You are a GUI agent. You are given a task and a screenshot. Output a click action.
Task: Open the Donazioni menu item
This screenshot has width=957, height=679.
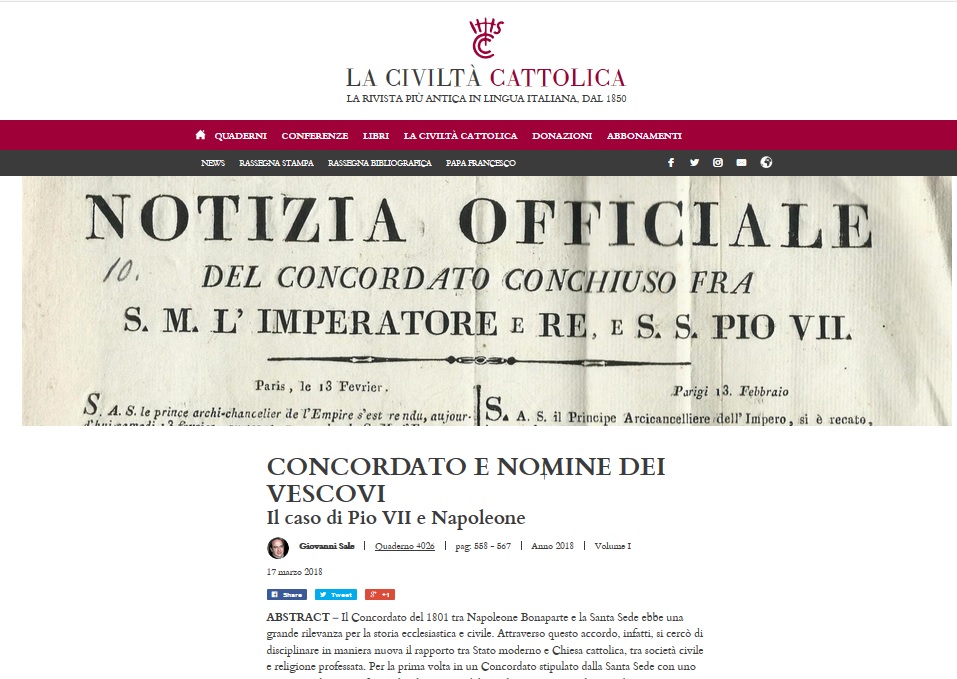[x=562, y=136]
